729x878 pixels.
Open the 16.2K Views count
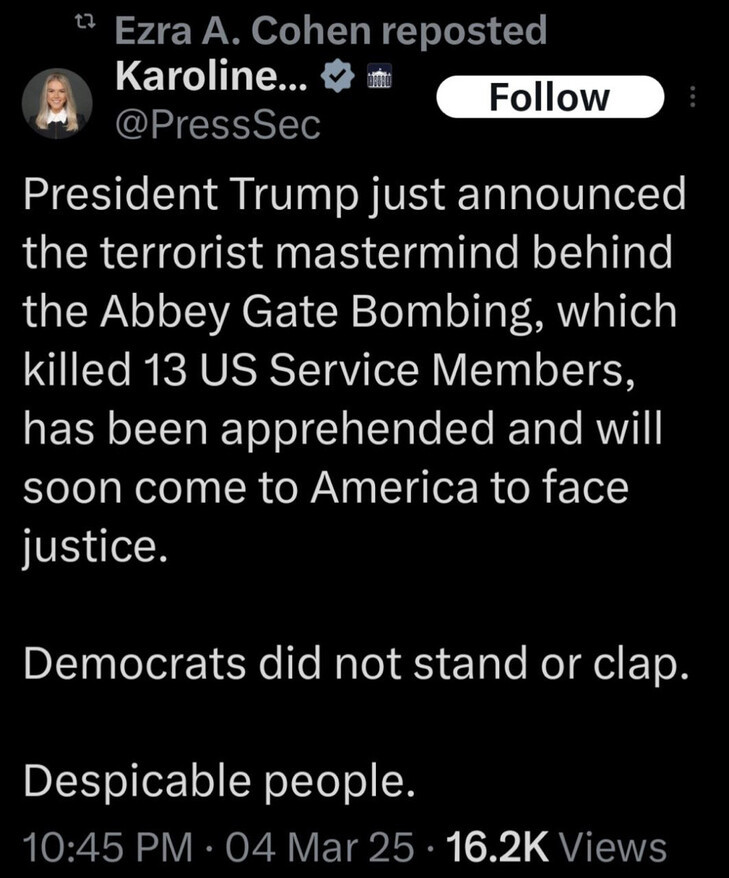(x=555, y=847)
